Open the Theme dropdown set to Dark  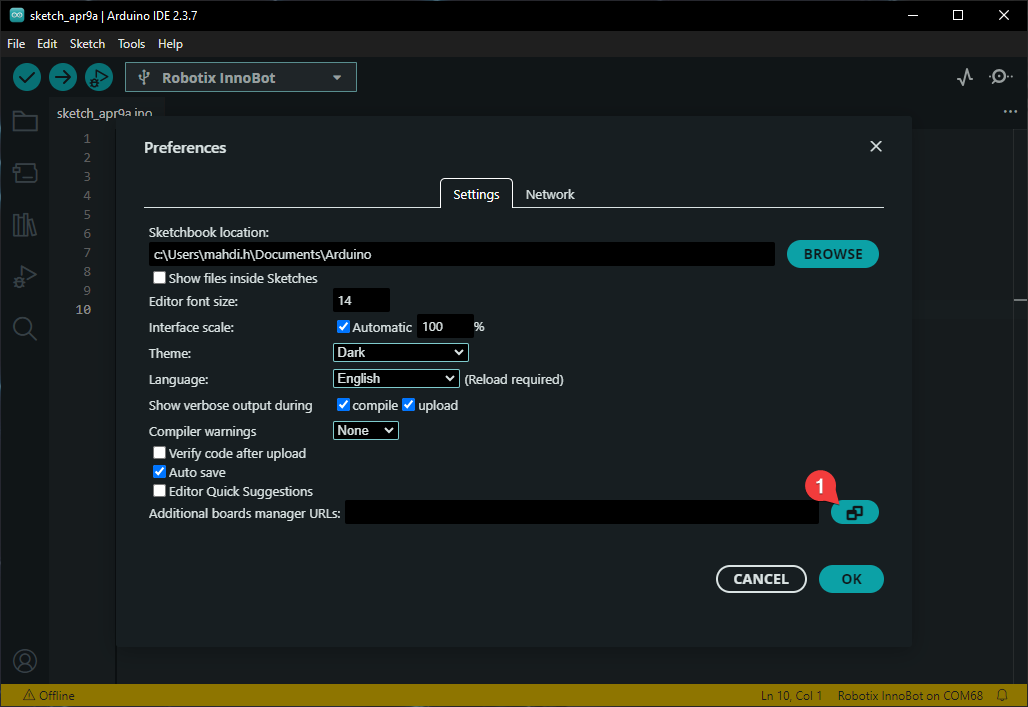(400, 352)
